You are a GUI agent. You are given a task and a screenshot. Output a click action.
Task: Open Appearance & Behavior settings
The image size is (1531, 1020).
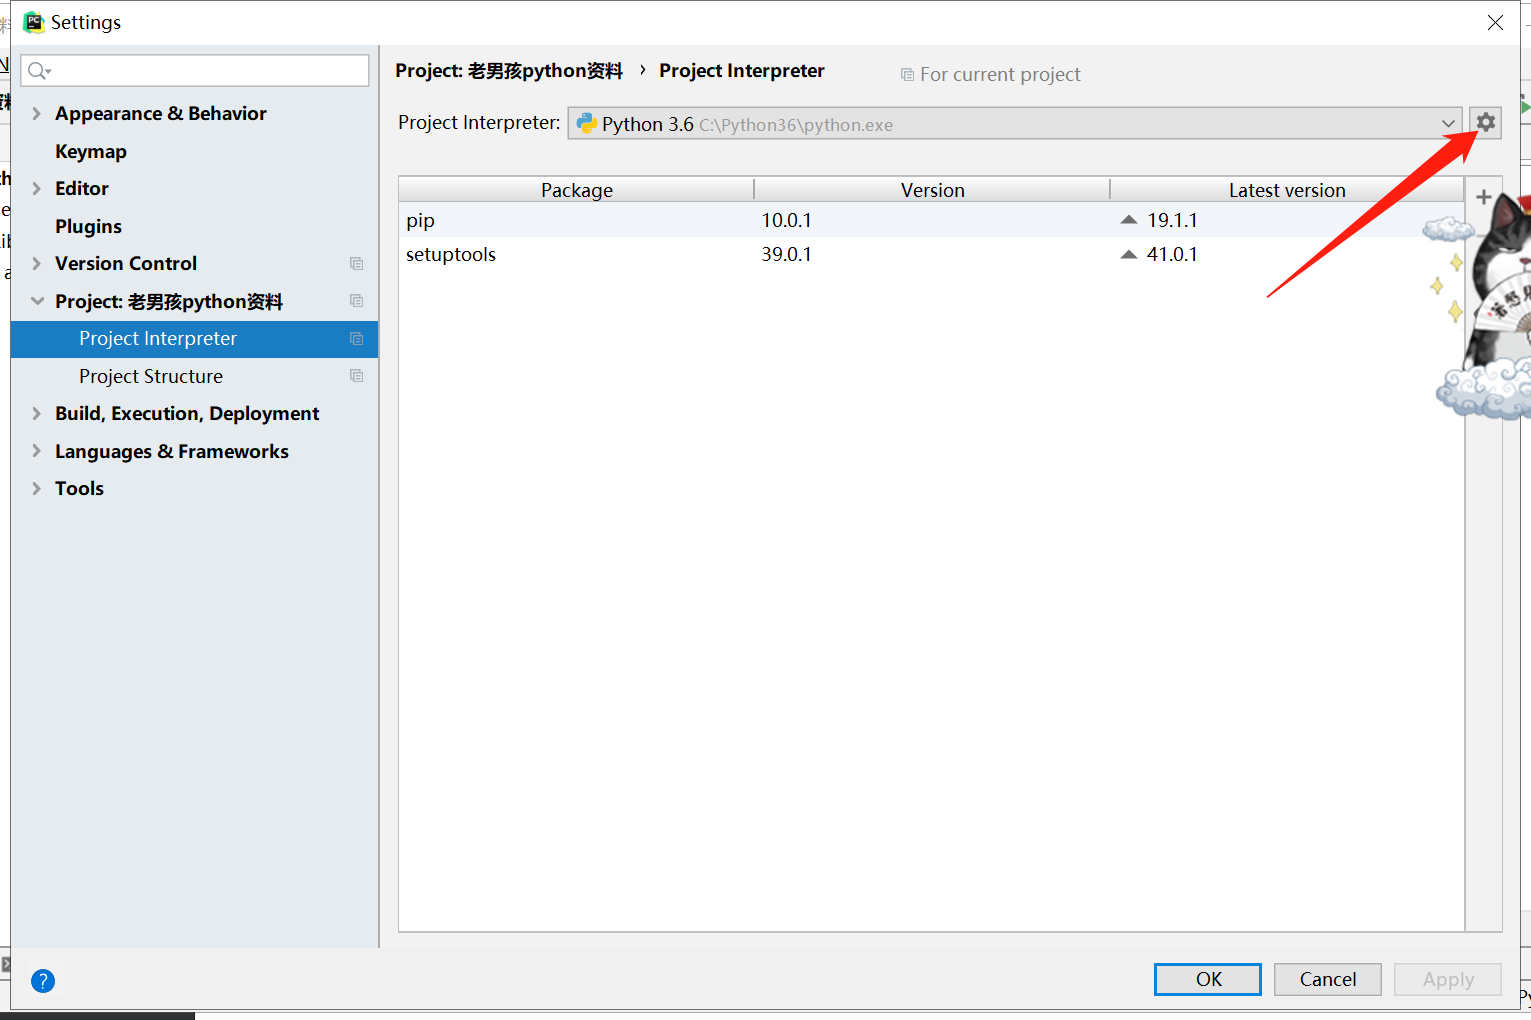coord(161,114)
